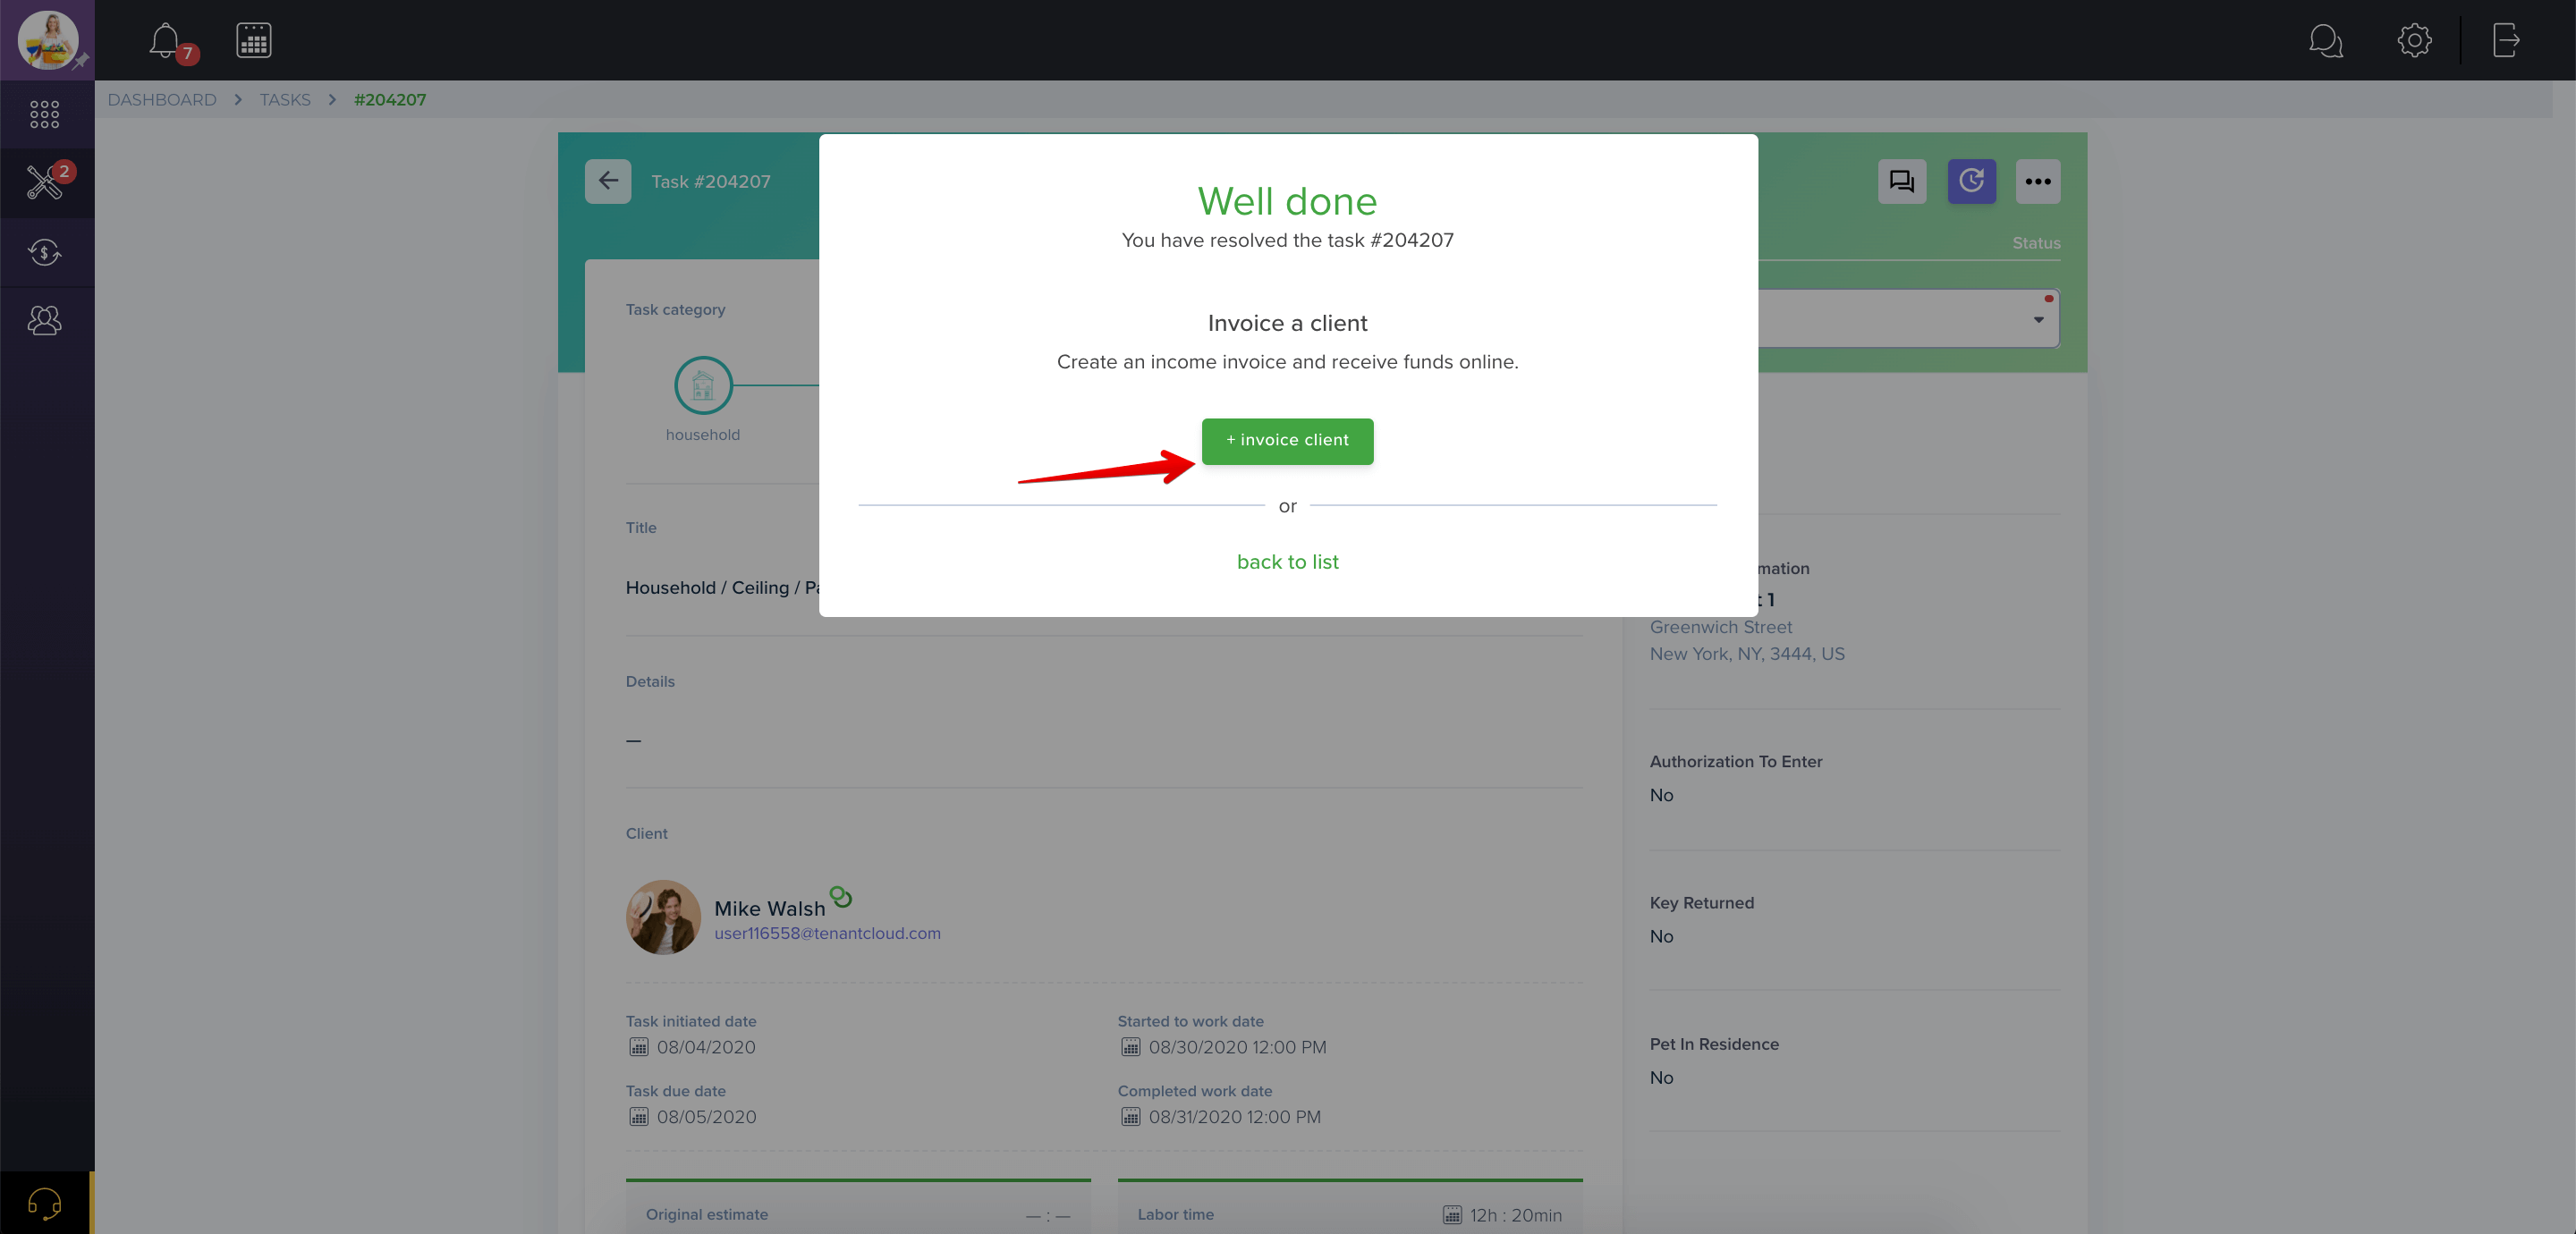Viewport: 2576px width, 1234px height.
Task: Open the accounting money sidebar icon
Action: 45,252
